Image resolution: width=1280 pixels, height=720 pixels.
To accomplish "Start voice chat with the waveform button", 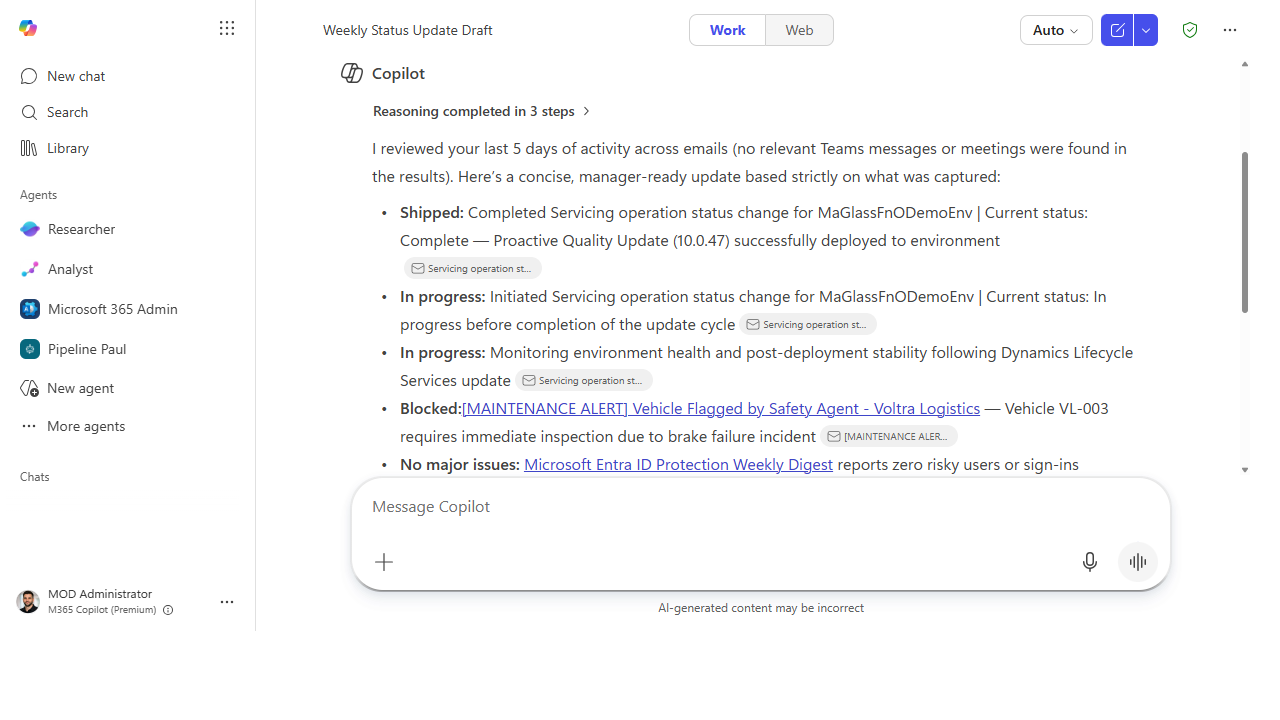I will [1138, 562].
